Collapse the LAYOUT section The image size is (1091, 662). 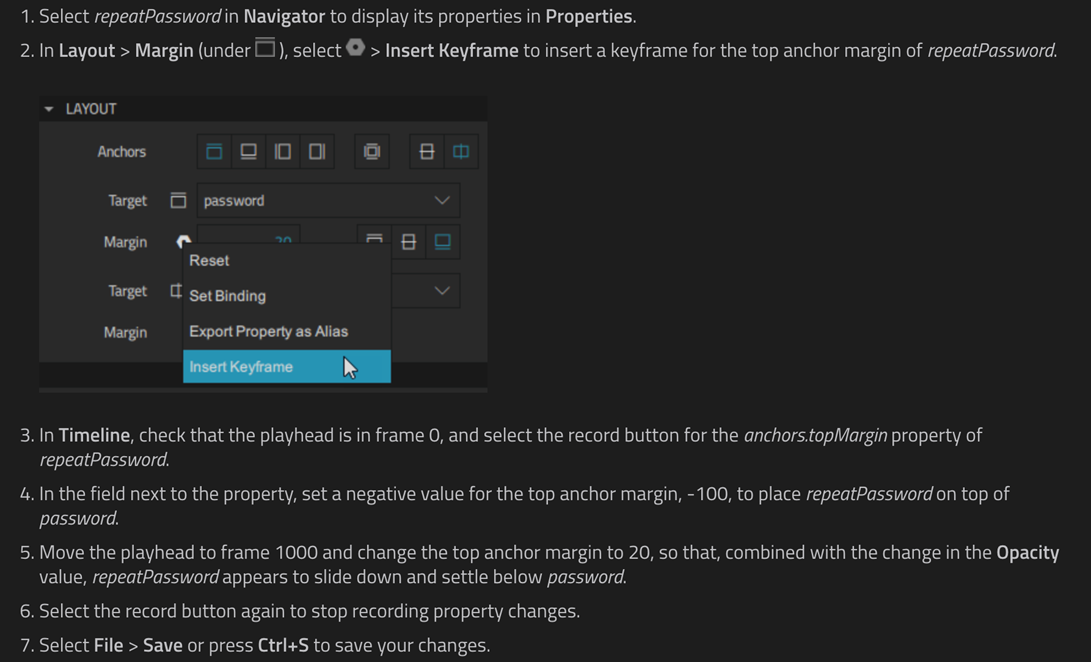click(49, 109)
